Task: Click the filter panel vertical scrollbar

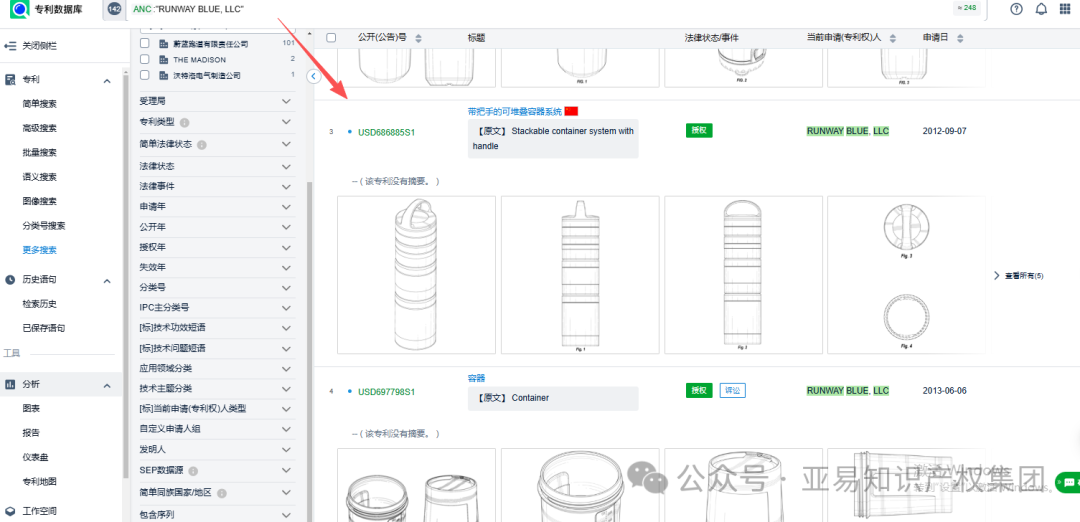Action: [309, 351]
